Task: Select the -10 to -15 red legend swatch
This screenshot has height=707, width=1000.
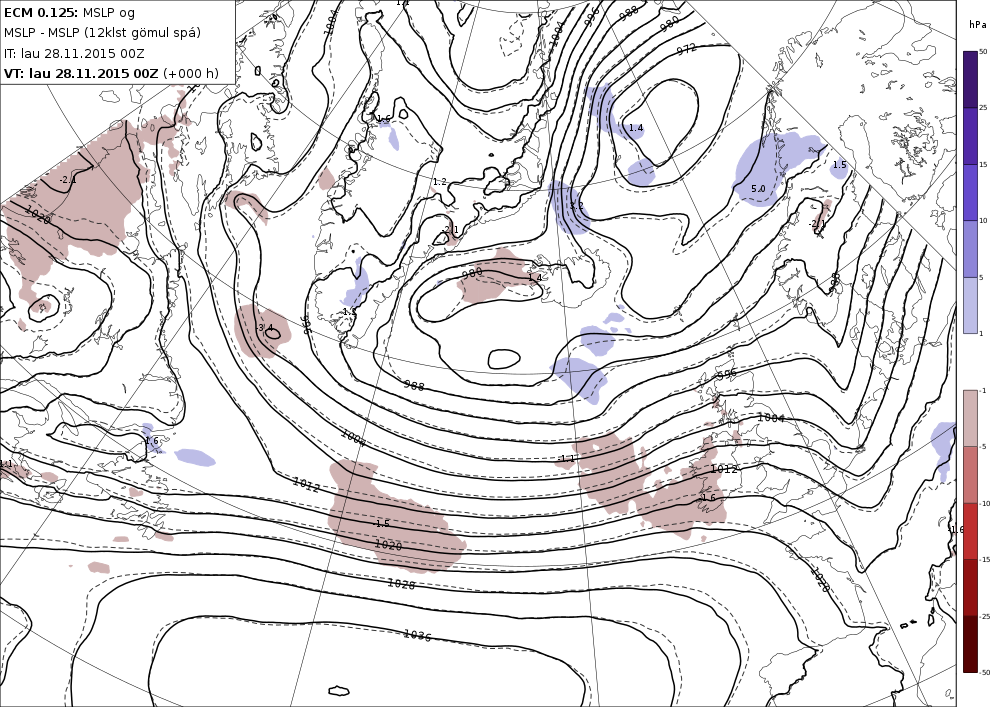Action: coord(970,531)
